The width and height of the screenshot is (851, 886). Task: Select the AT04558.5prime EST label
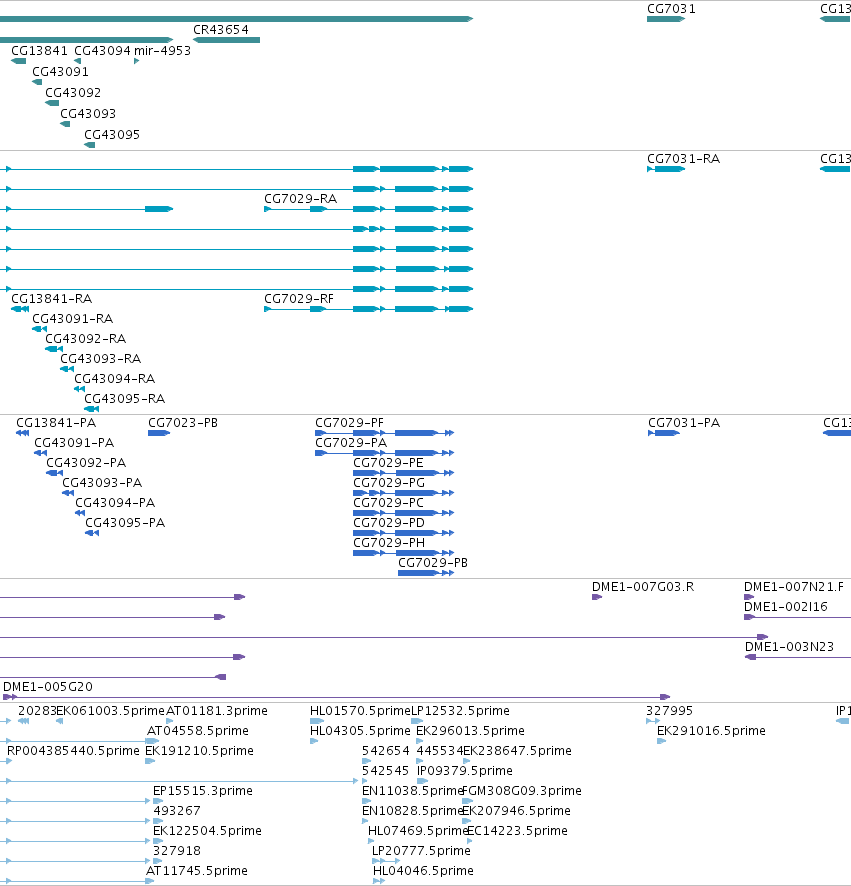tap(197, 731)
